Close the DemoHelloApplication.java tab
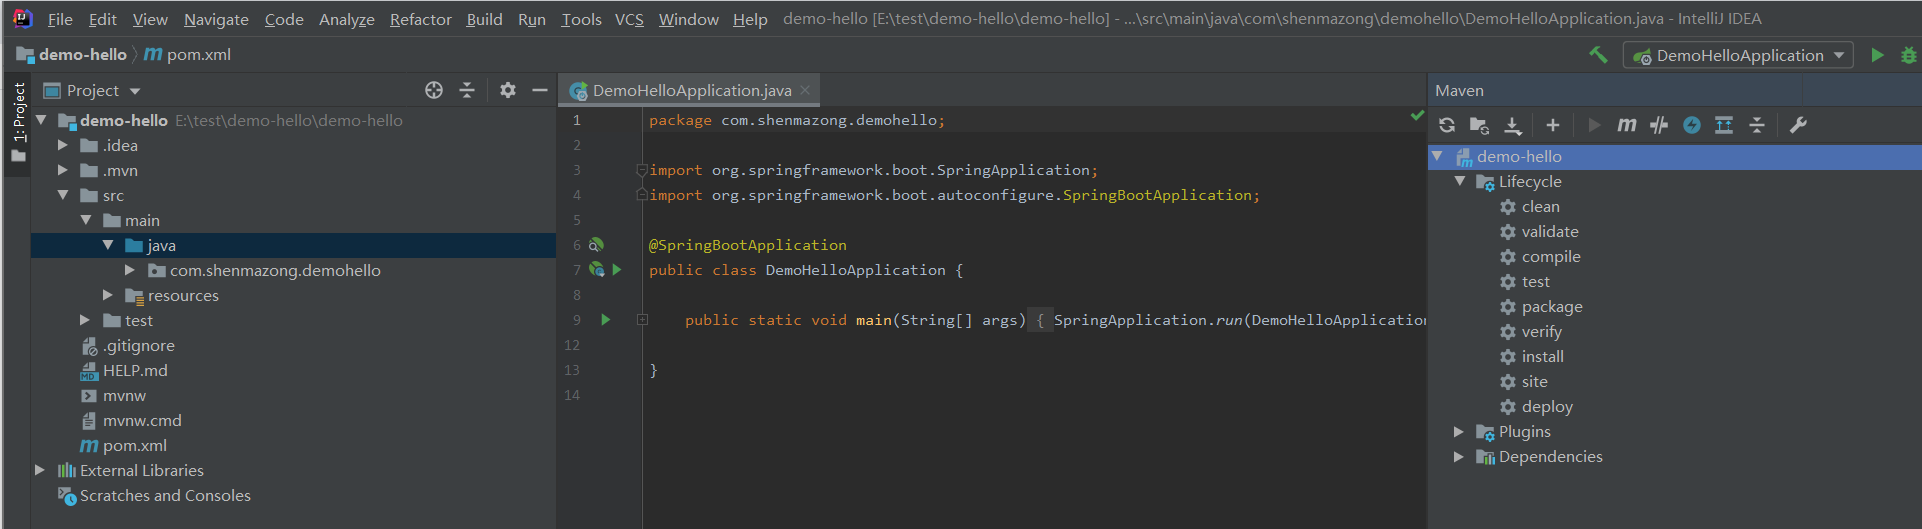 pos(805,90)
